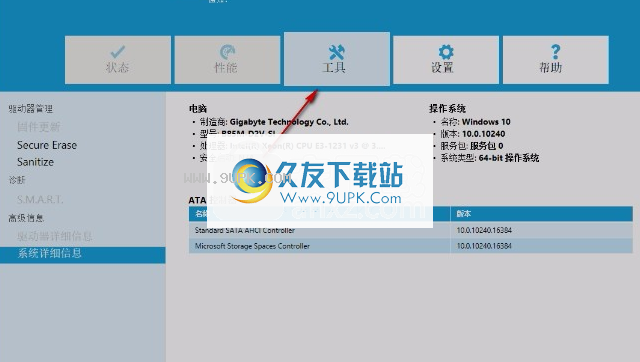Click the 服务包 0 service pack line
This screenshot has height=362, width=640.
(472, 146)
